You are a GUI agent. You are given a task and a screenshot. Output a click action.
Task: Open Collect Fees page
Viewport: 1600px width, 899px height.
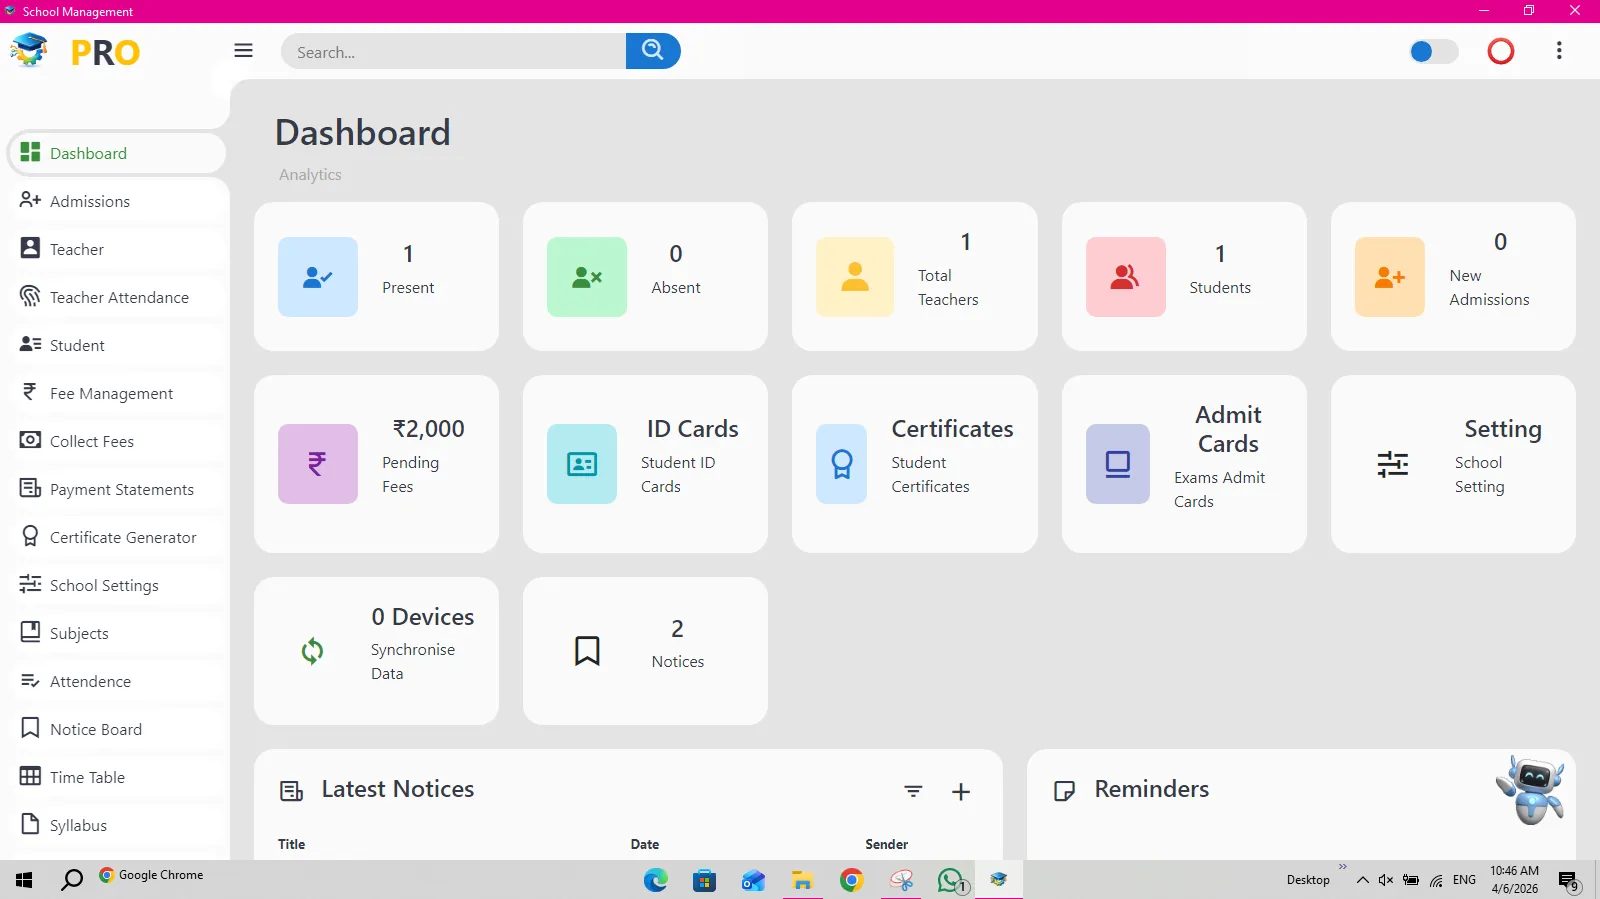tap(117, 441)
